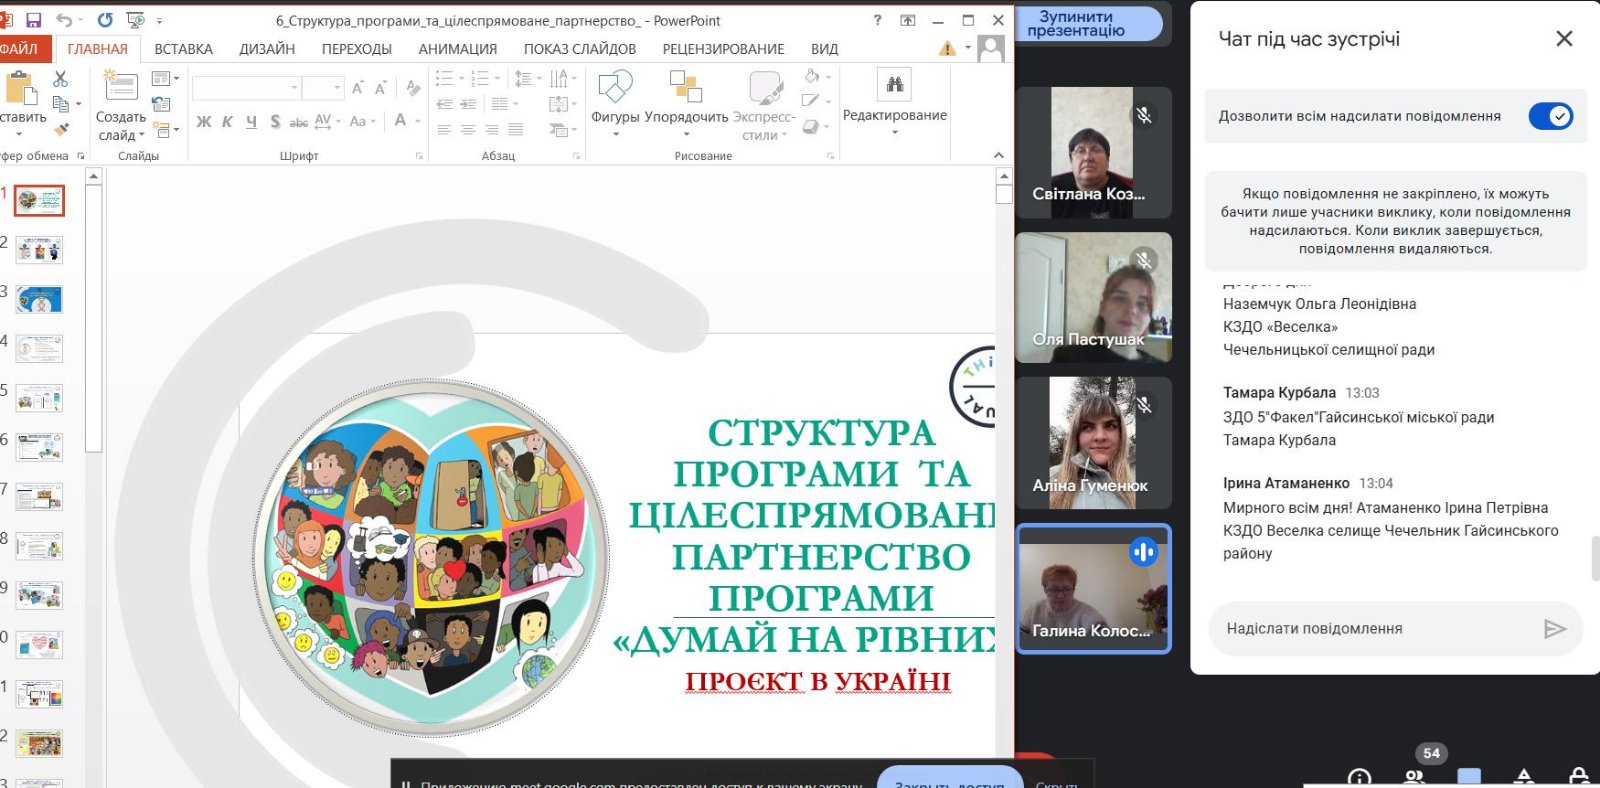Collapse the ribbon with the chevron
Viewport: 1600px width, 788px height.
(x=998, y=155)
